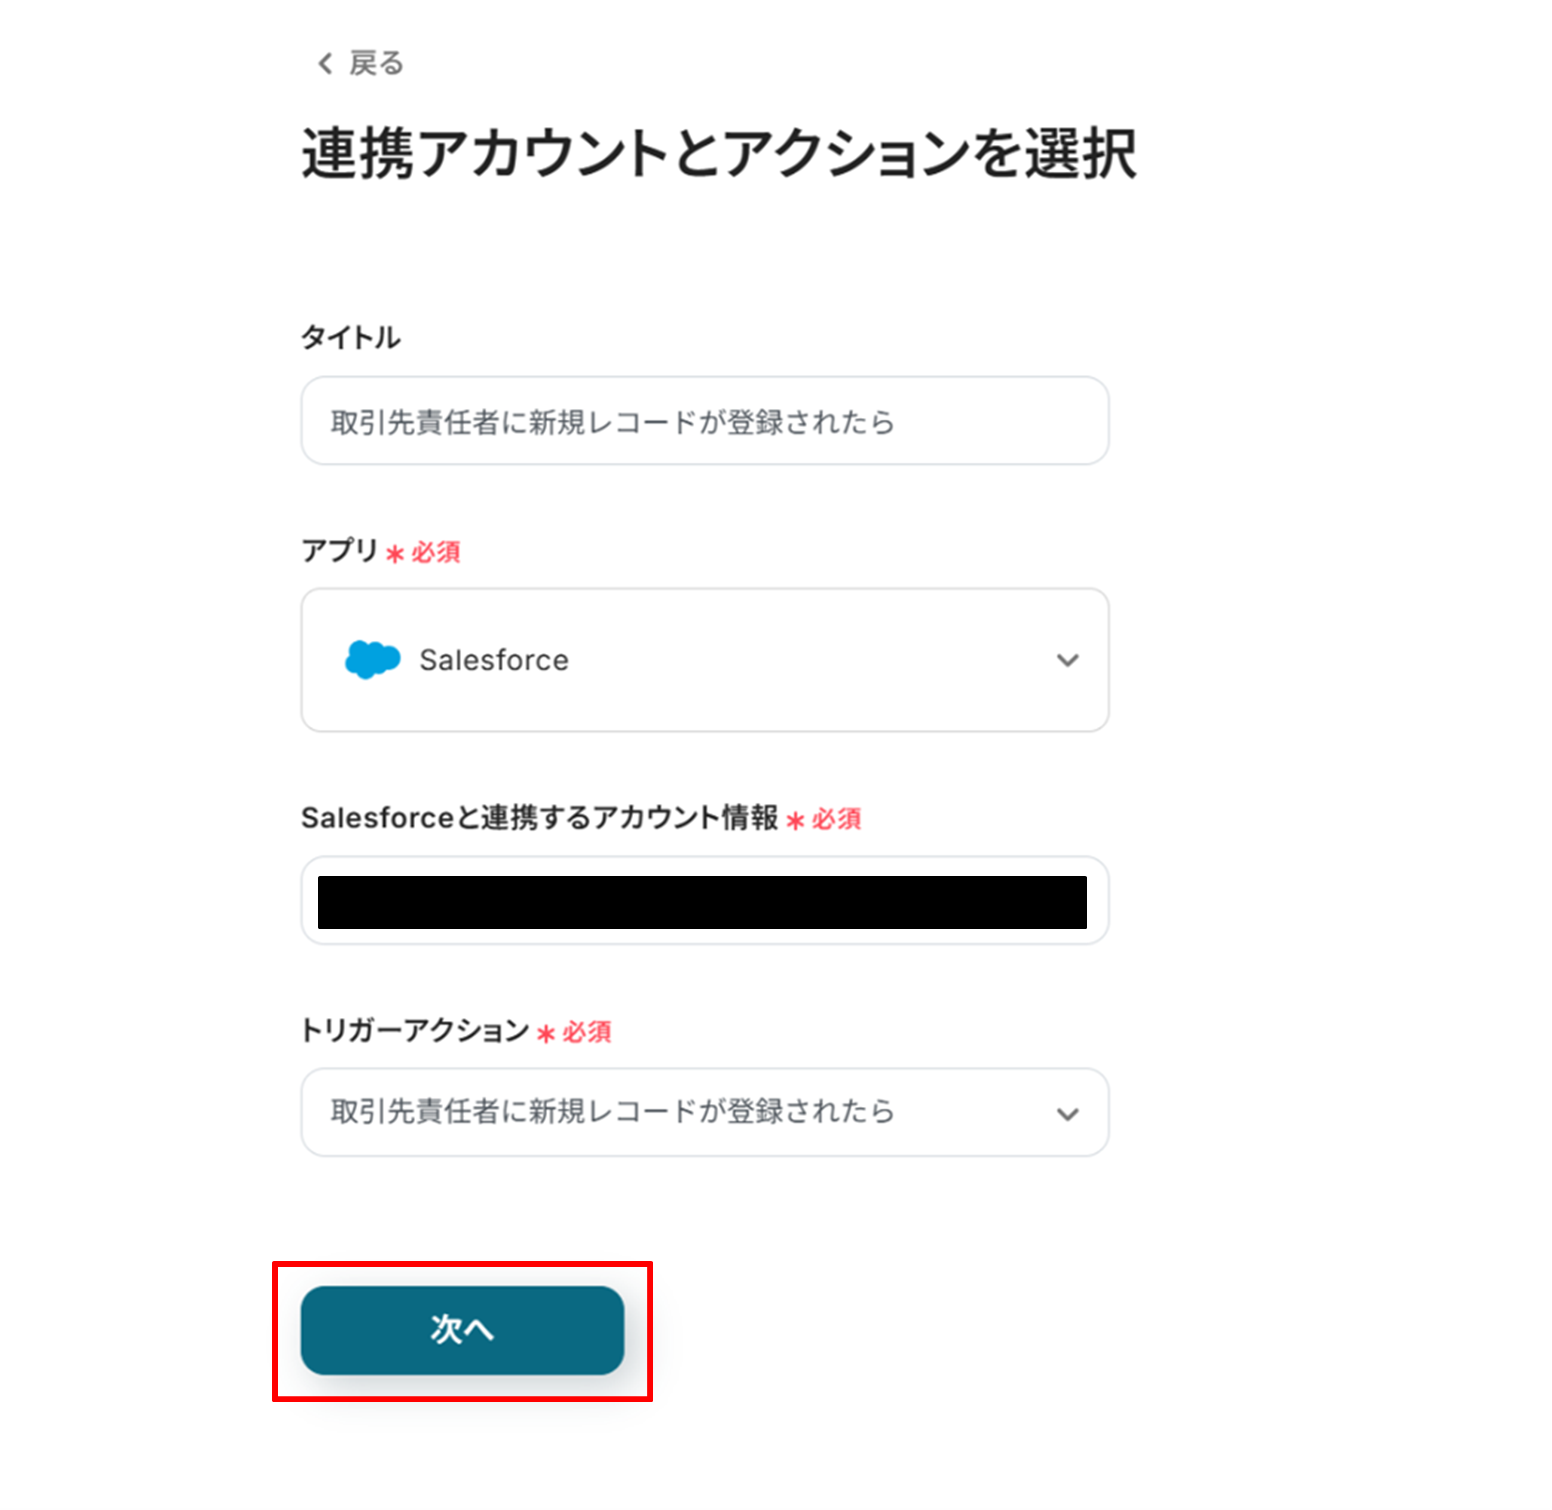Screen dimensions: 1552x1510
Task: Click the 戻る back link text
Action: (x=376, y=64)
